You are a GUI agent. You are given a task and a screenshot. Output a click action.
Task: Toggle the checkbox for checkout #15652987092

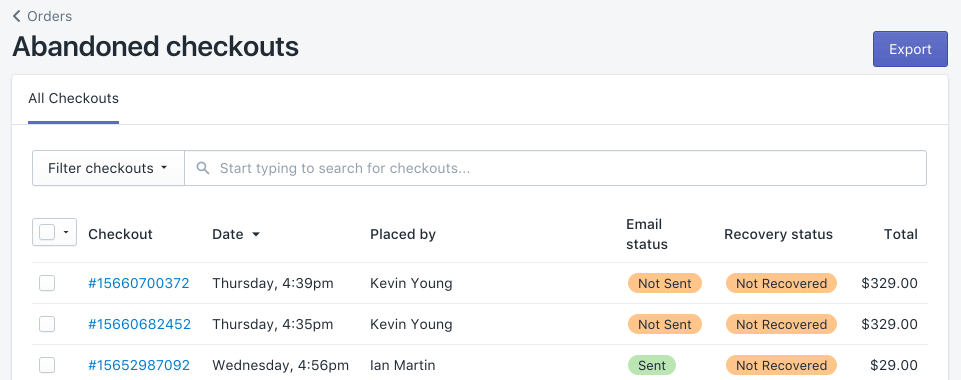(47, 365)
